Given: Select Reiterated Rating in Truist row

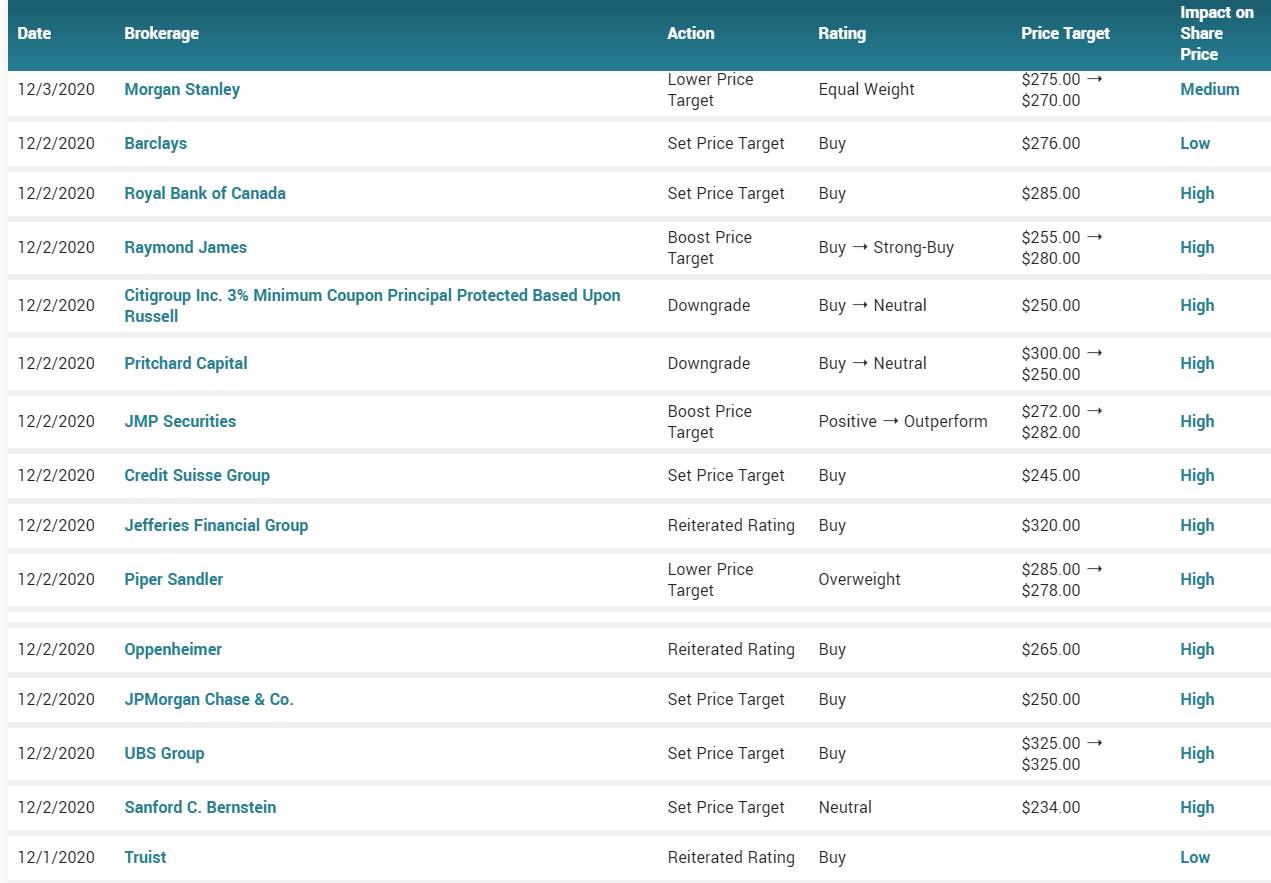Looking at the screenshot, I should (x=731, y=857).
